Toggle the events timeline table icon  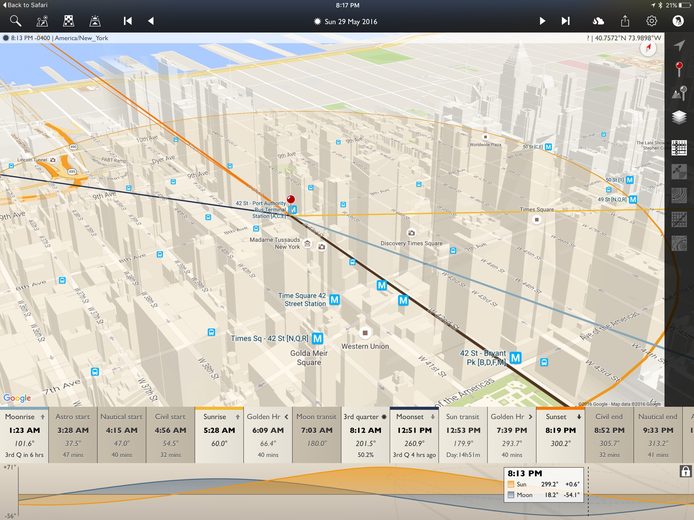pyautogui.click(x=679, y=147)
